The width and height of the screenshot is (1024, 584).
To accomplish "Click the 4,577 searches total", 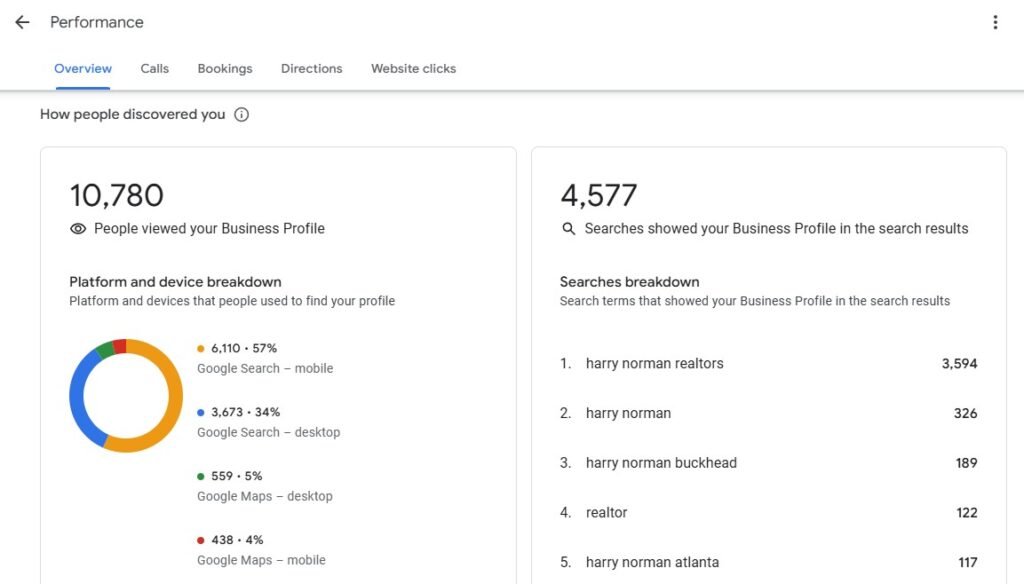I will (598, 195).
